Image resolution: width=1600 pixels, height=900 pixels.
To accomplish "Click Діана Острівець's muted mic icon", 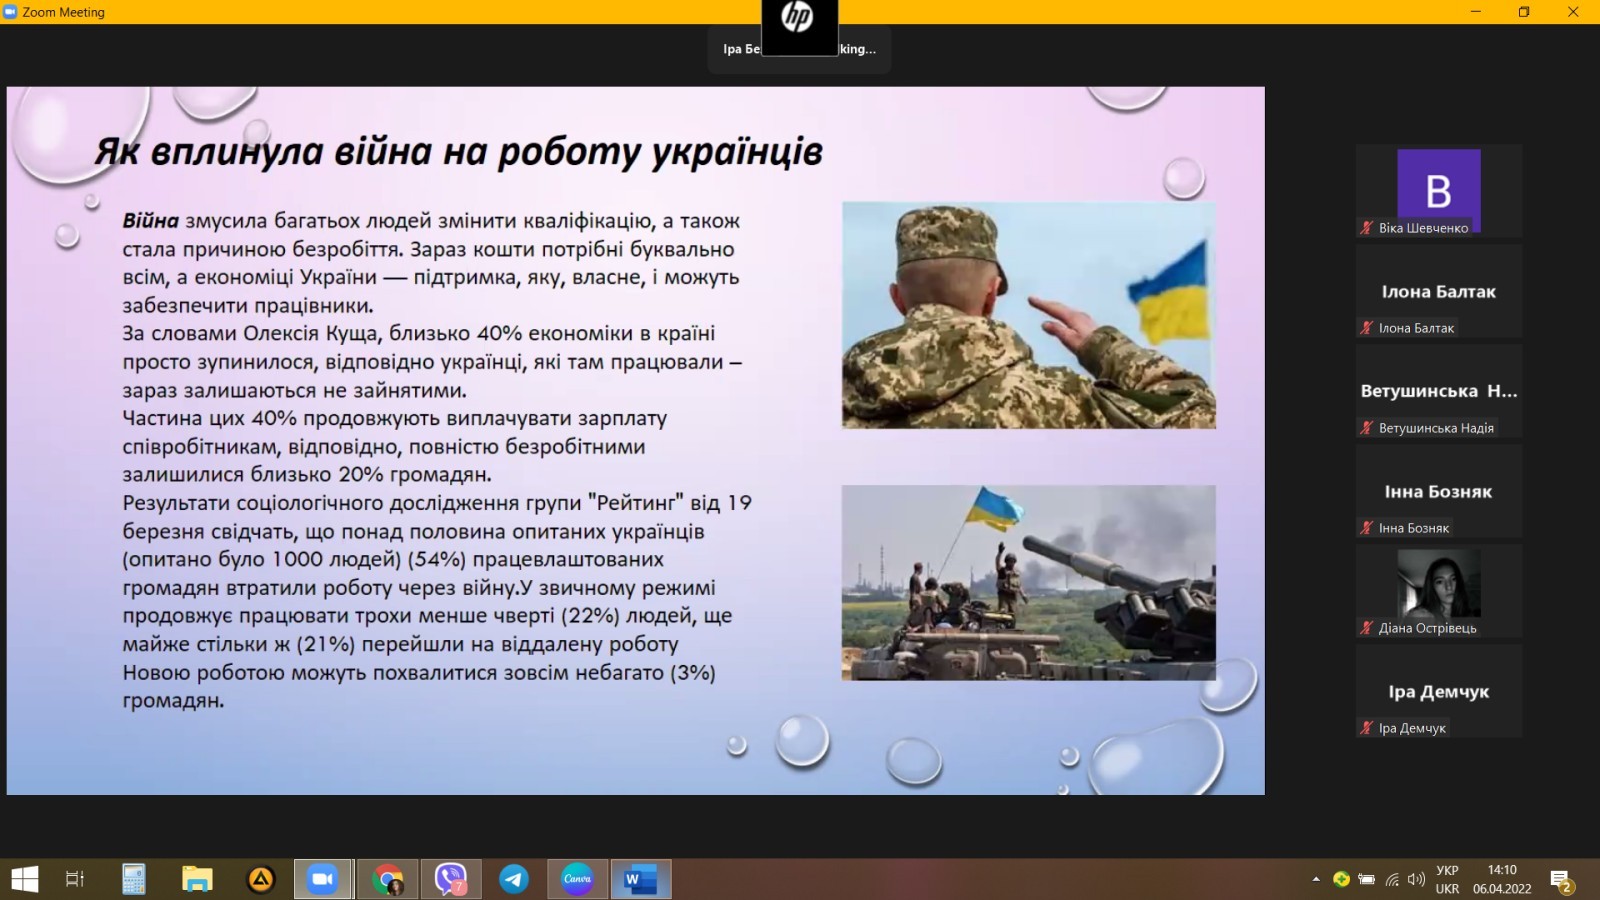I will click(1366, 628).
